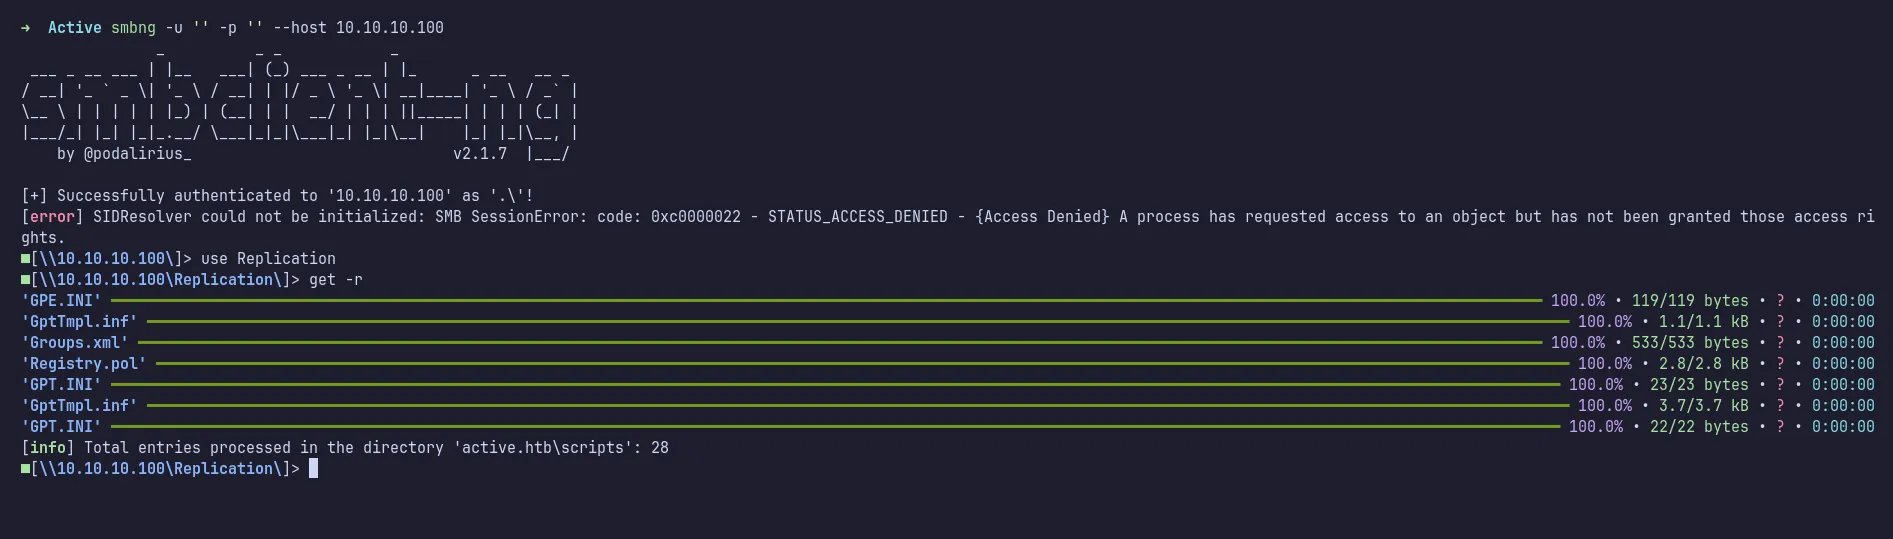Click the "[+]" success marker
This screenshot has width=1893, height=539.
35,196
